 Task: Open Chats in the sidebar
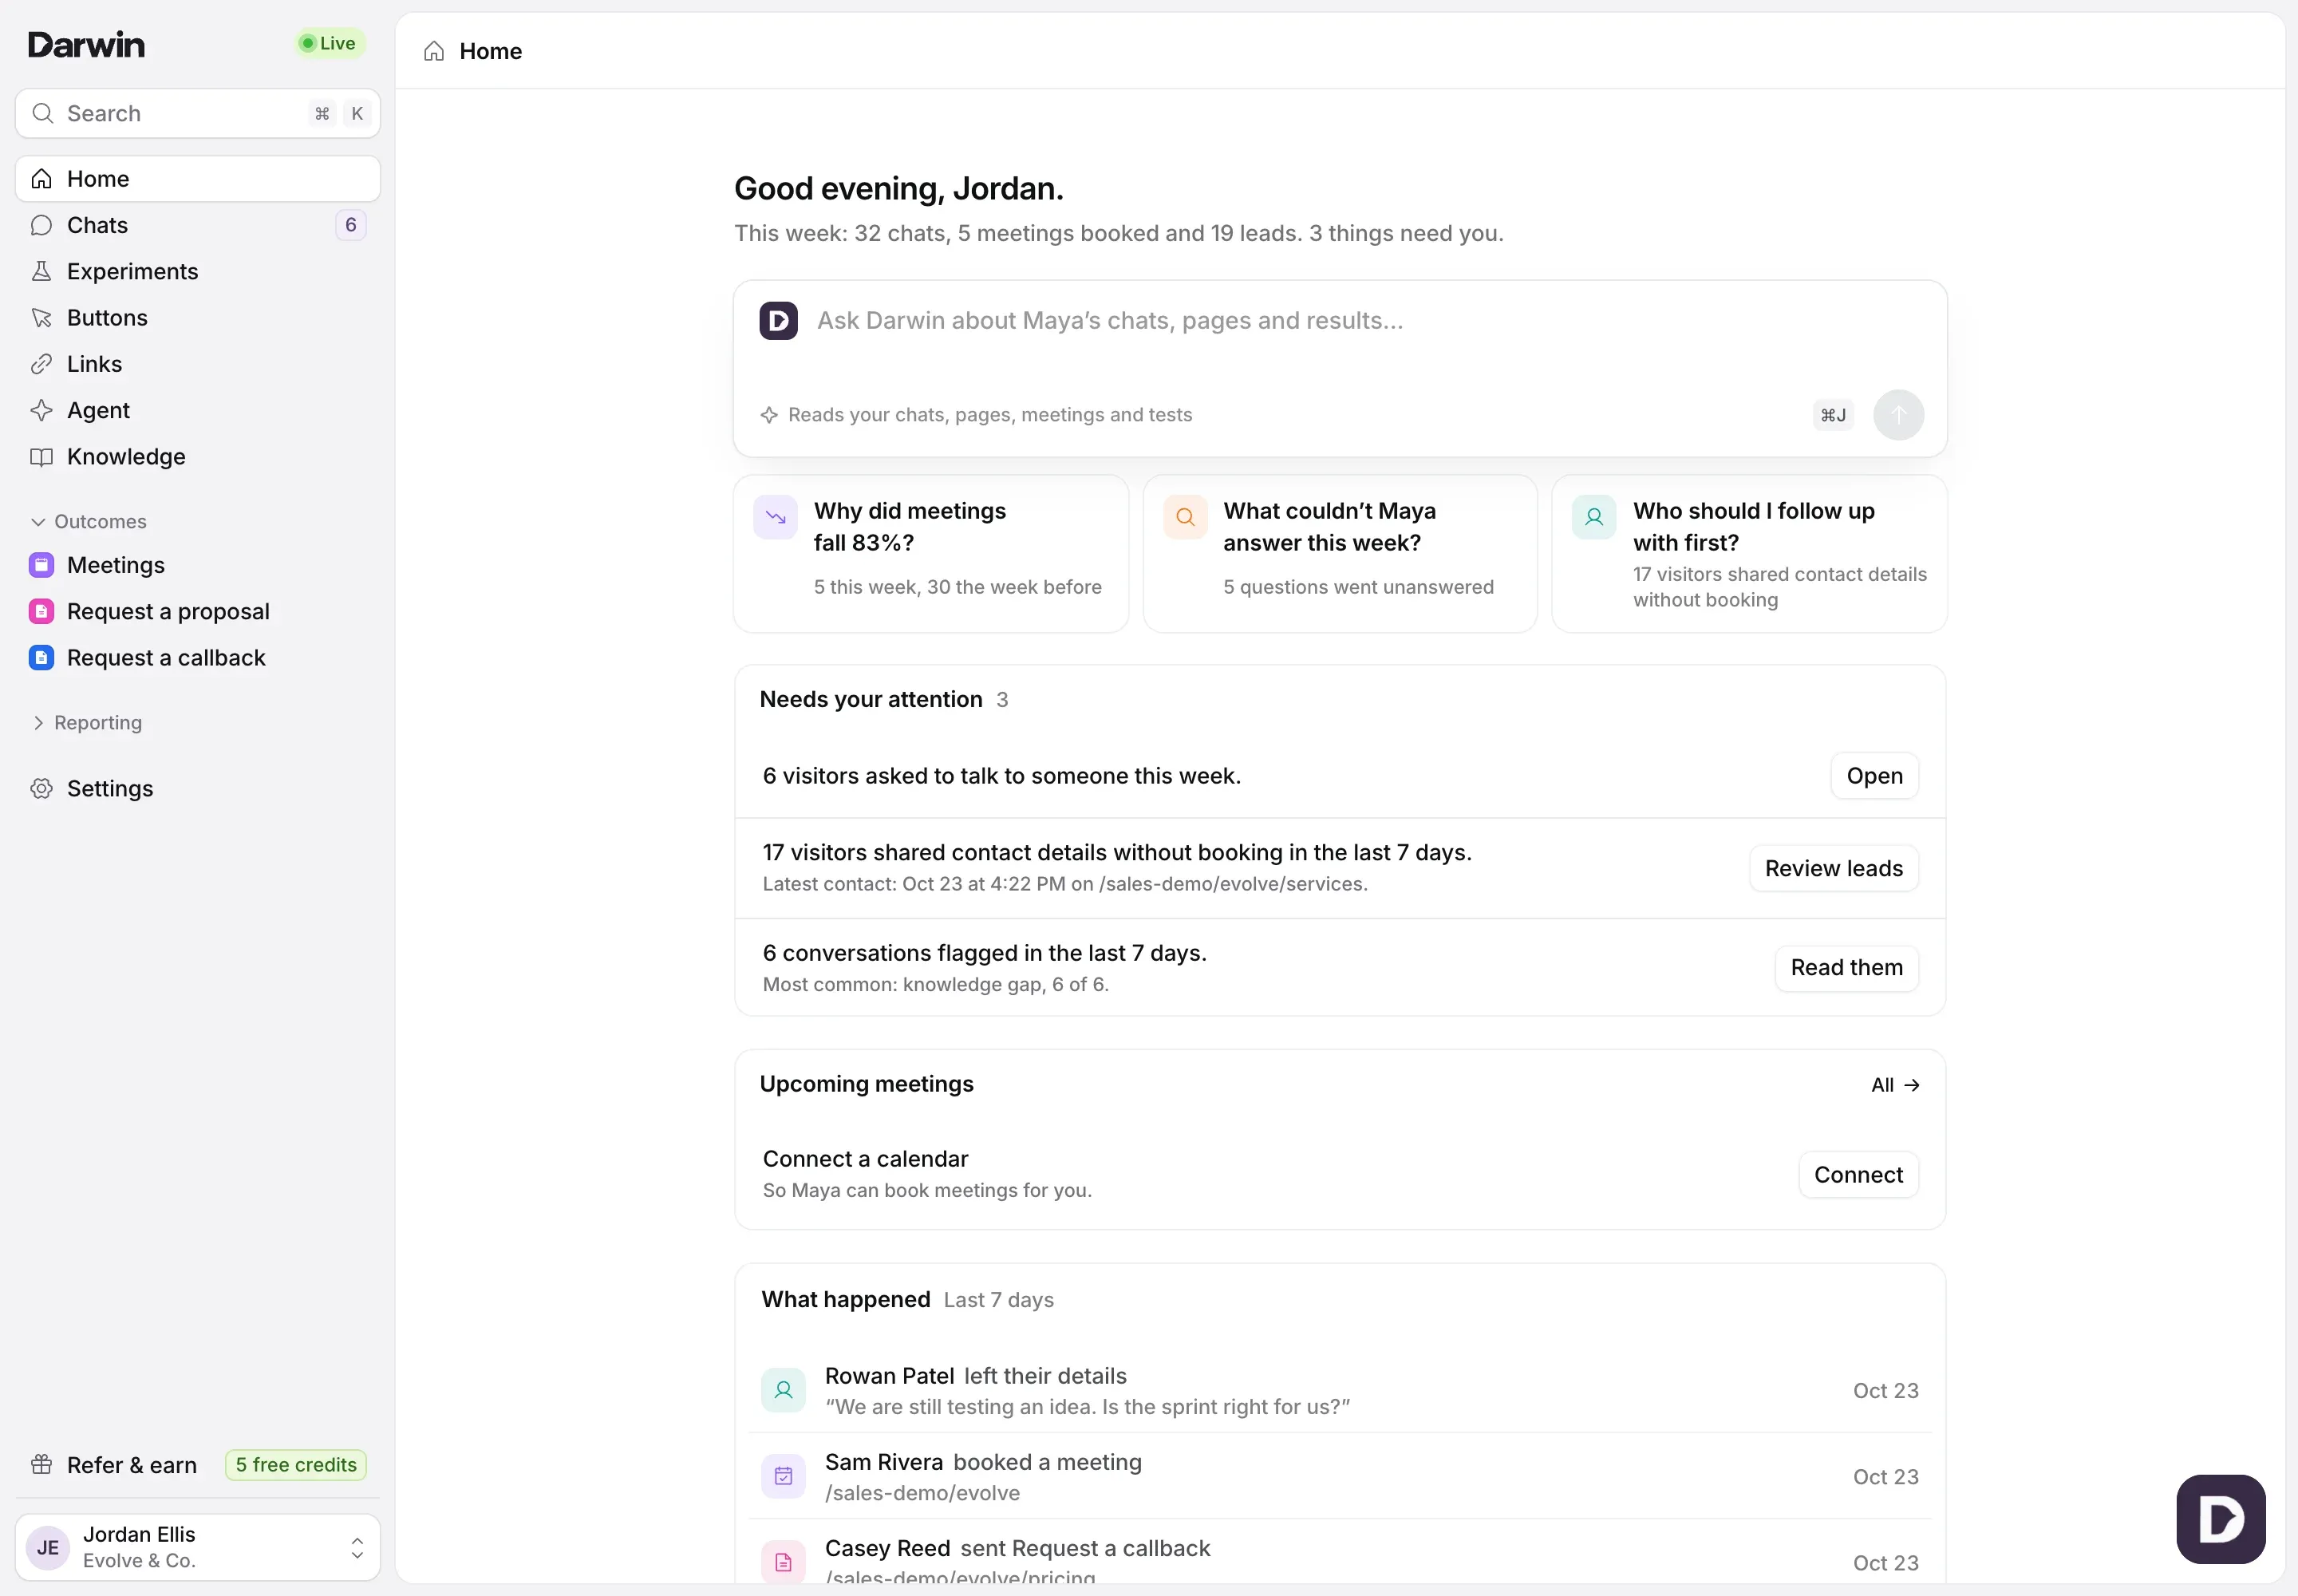click(198, 225)
